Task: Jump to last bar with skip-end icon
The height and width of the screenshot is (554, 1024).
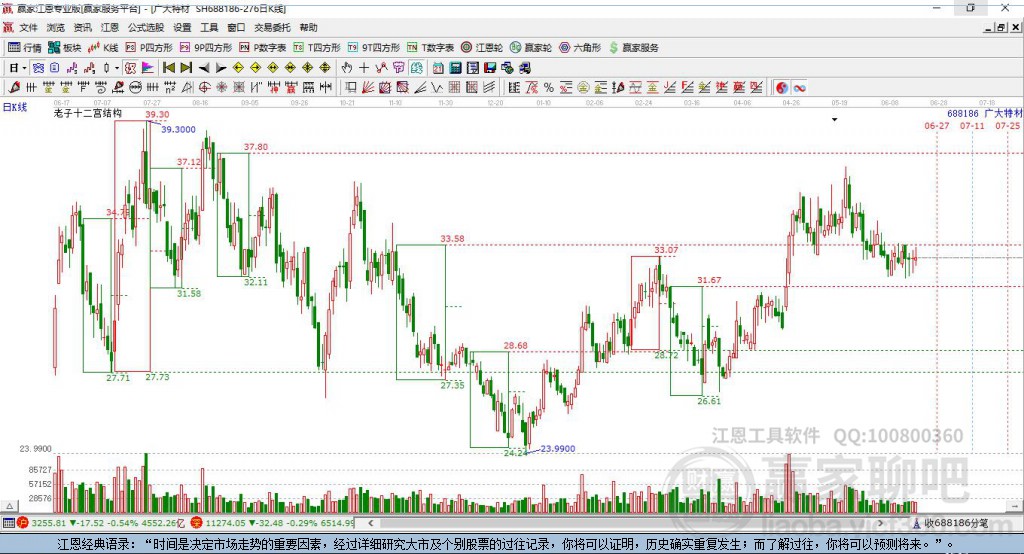Action: pyautogui.click(x=186, y=68)
